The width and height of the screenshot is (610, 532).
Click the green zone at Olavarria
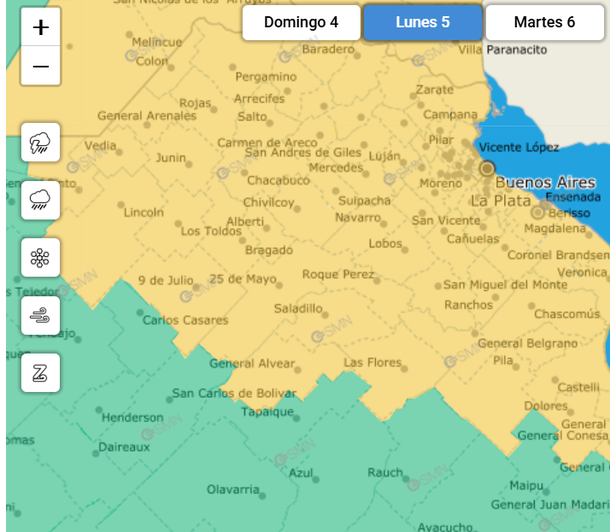click(x=233, y=489)
